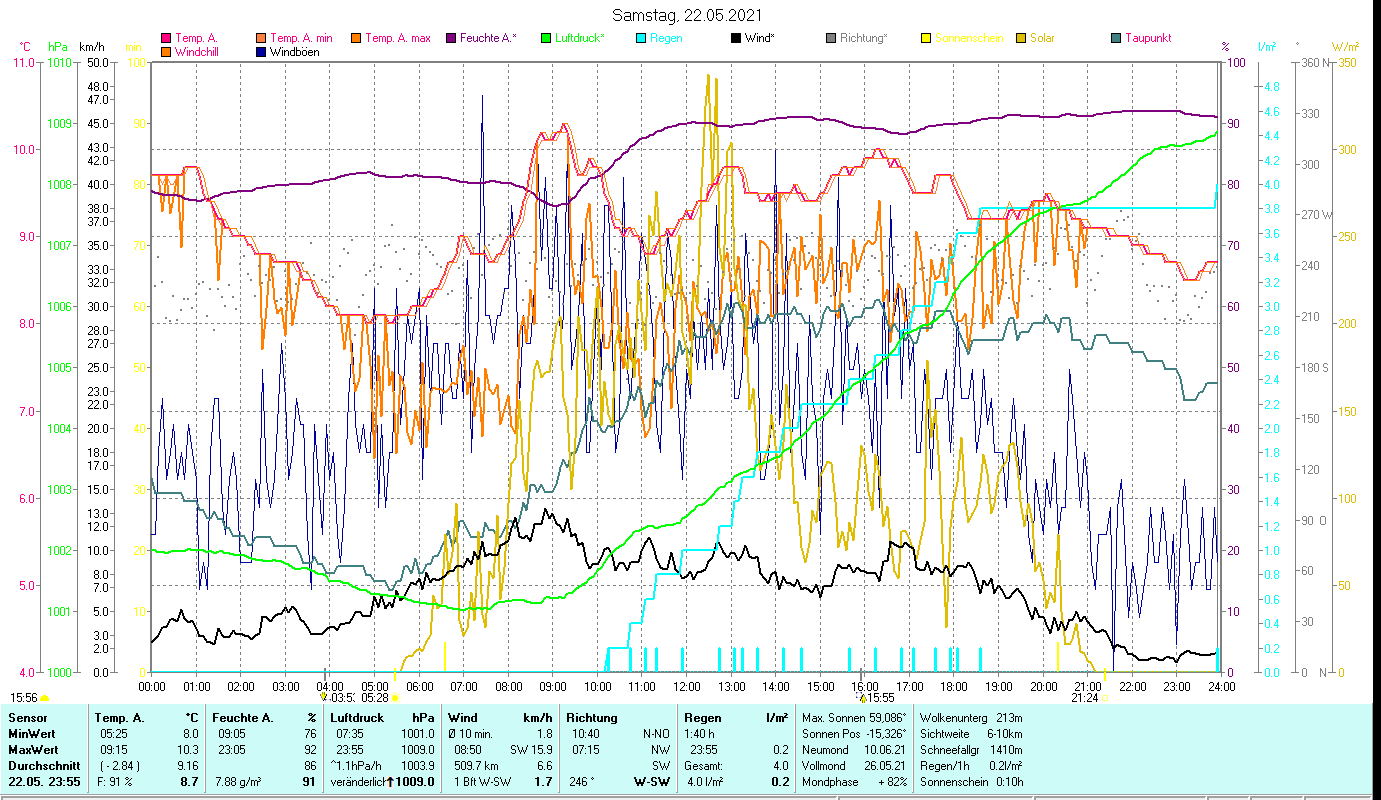Click the 'Richtung' table column header
Image resolution: width=1381 pixels, height=800 pixels.
click(592, 718)
